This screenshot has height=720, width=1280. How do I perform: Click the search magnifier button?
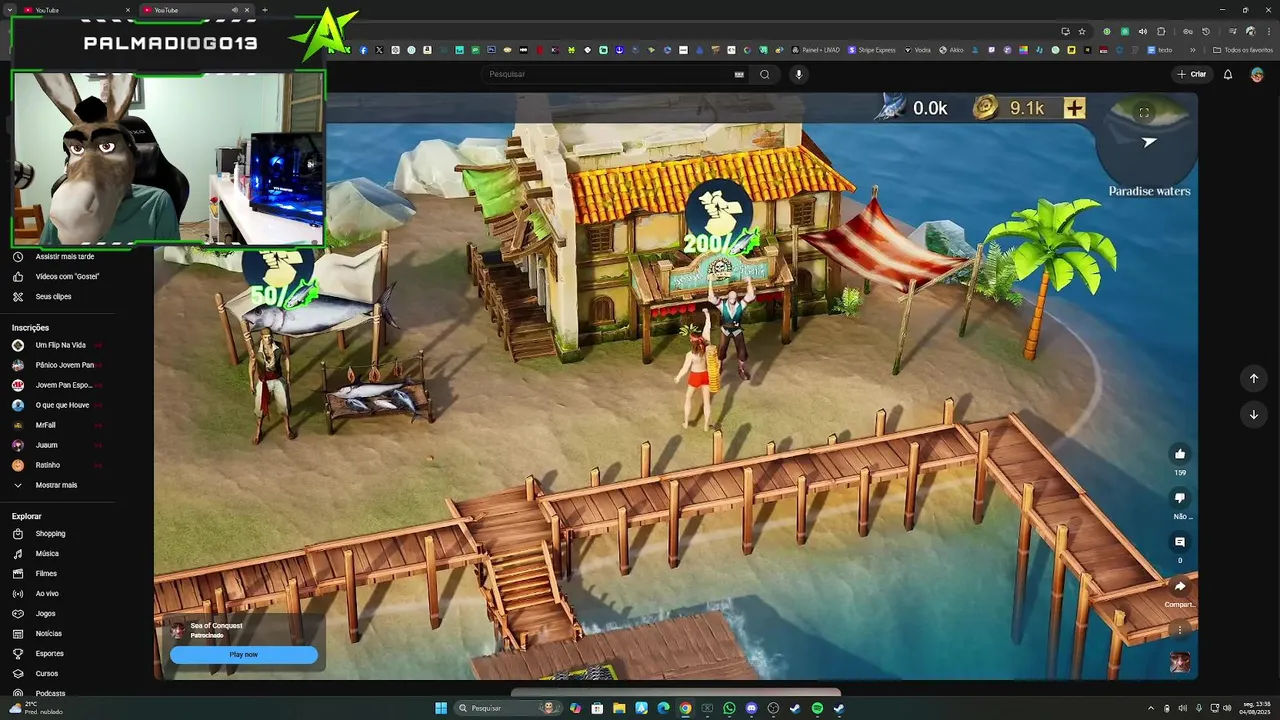tap(765, 74)
